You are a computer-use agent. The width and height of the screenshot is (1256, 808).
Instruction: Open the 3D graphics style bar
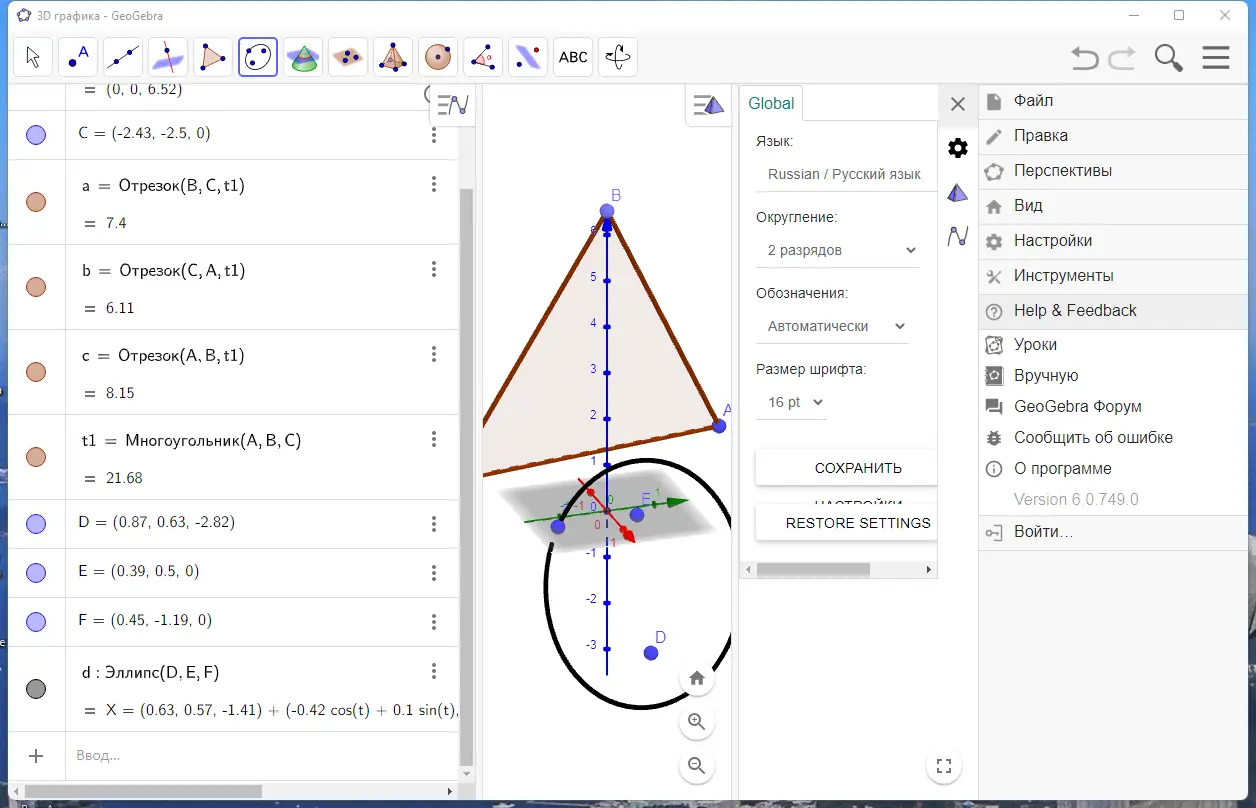709,105
